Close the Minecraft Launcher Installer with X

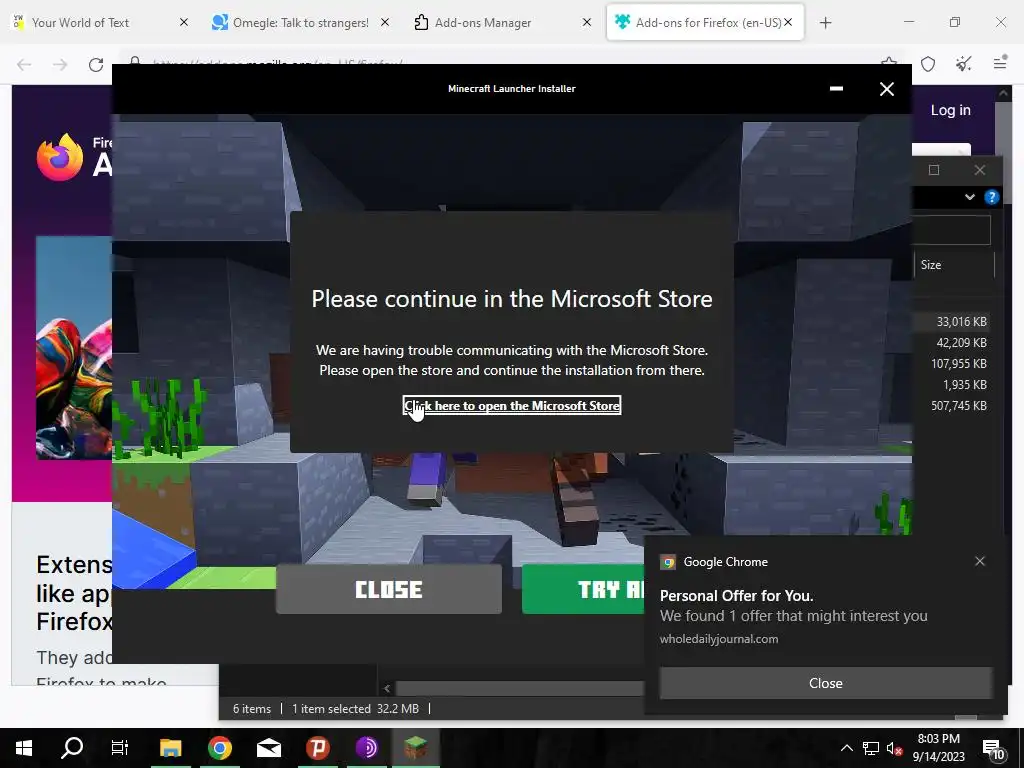[x=886, y=89]
